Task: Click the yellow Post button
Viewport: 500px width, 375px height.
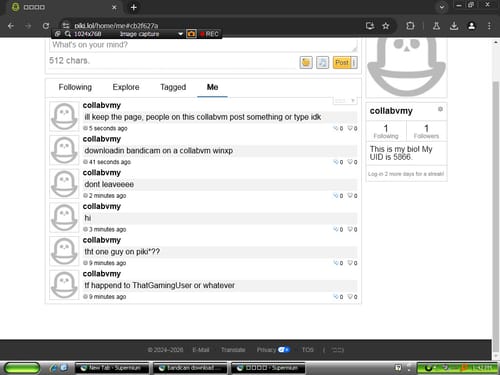Action: (342, 62)
